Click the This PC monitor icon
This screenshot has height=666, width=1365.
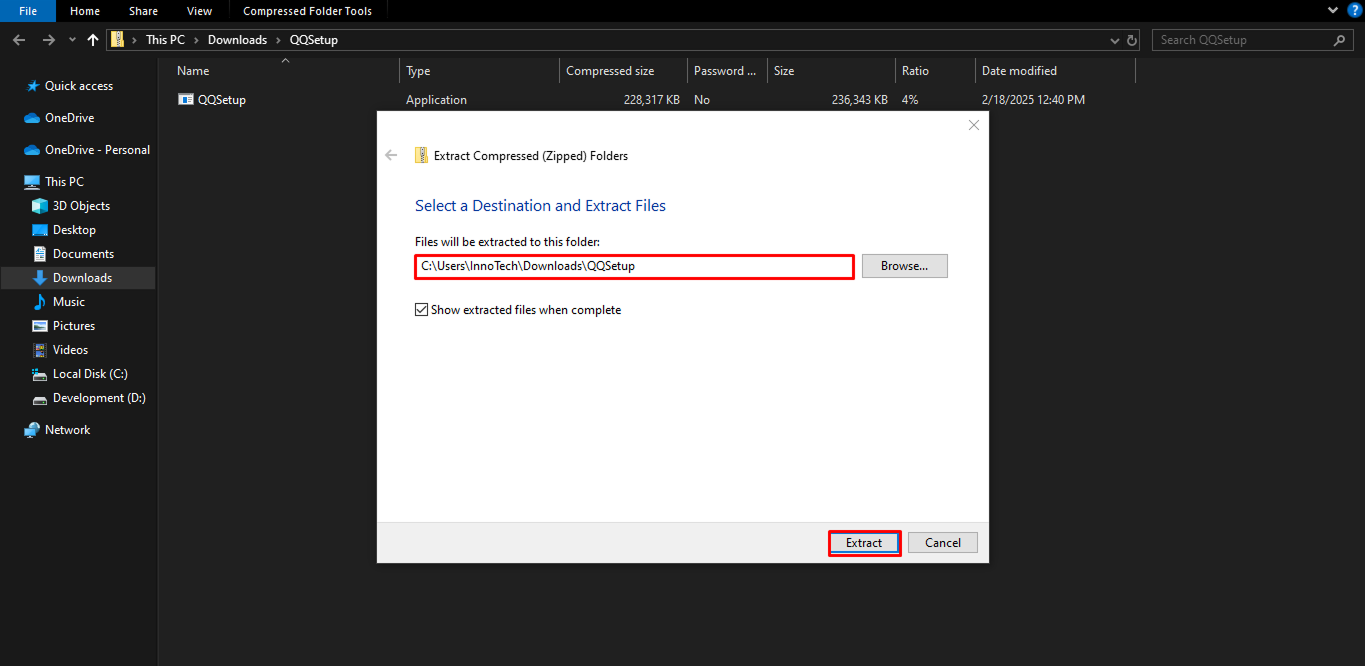click(x=32, y=182)
